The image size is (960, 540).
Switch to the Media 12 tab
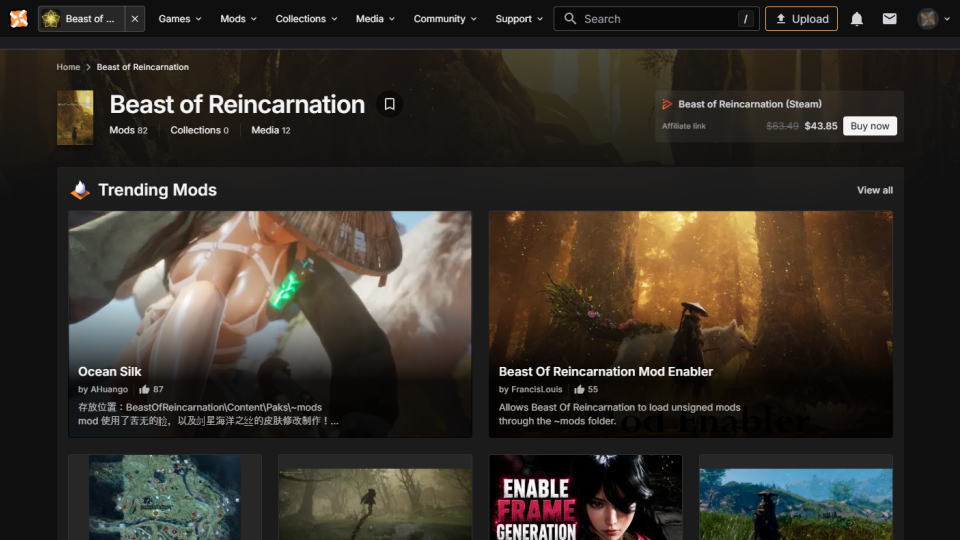271,130
